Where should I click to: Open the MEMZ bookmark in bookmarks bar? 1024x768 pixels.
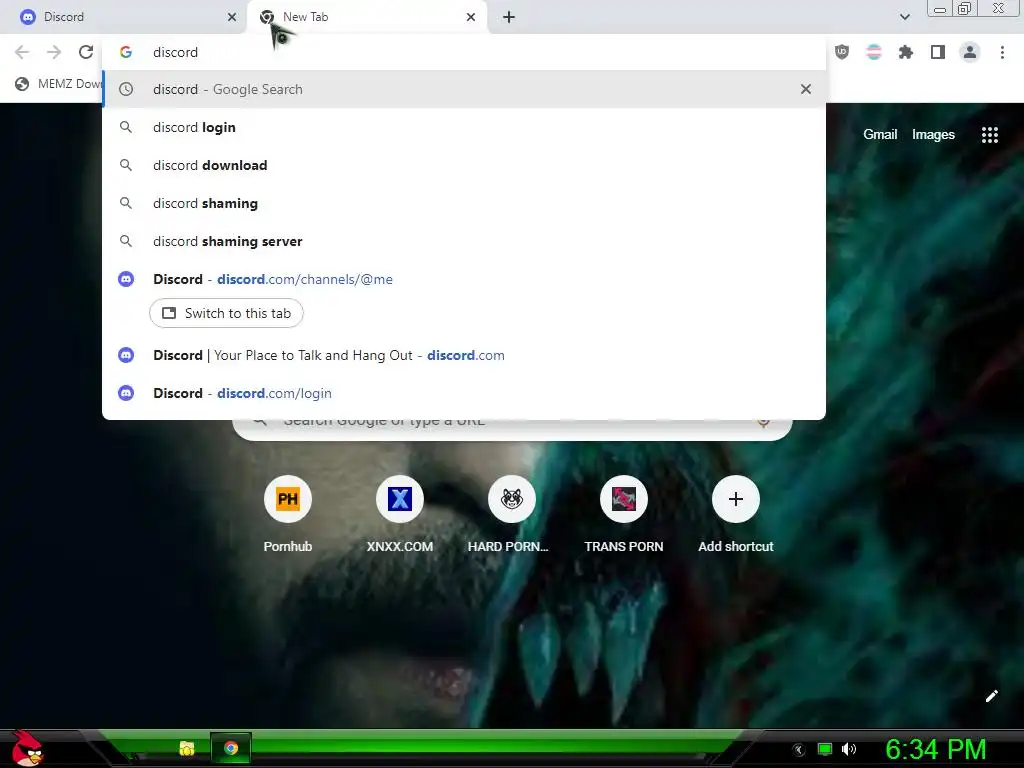59,84
